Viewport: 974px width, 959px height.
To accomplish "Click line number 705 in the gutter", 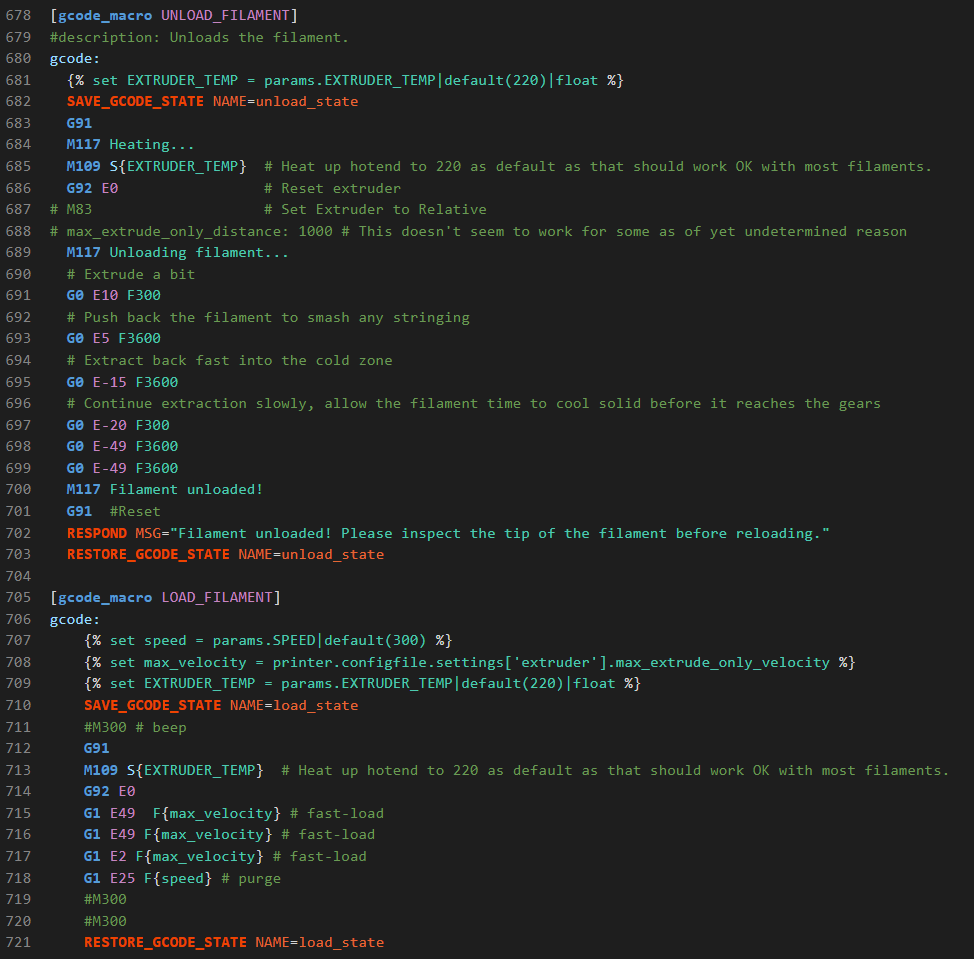I will point(18,598).
